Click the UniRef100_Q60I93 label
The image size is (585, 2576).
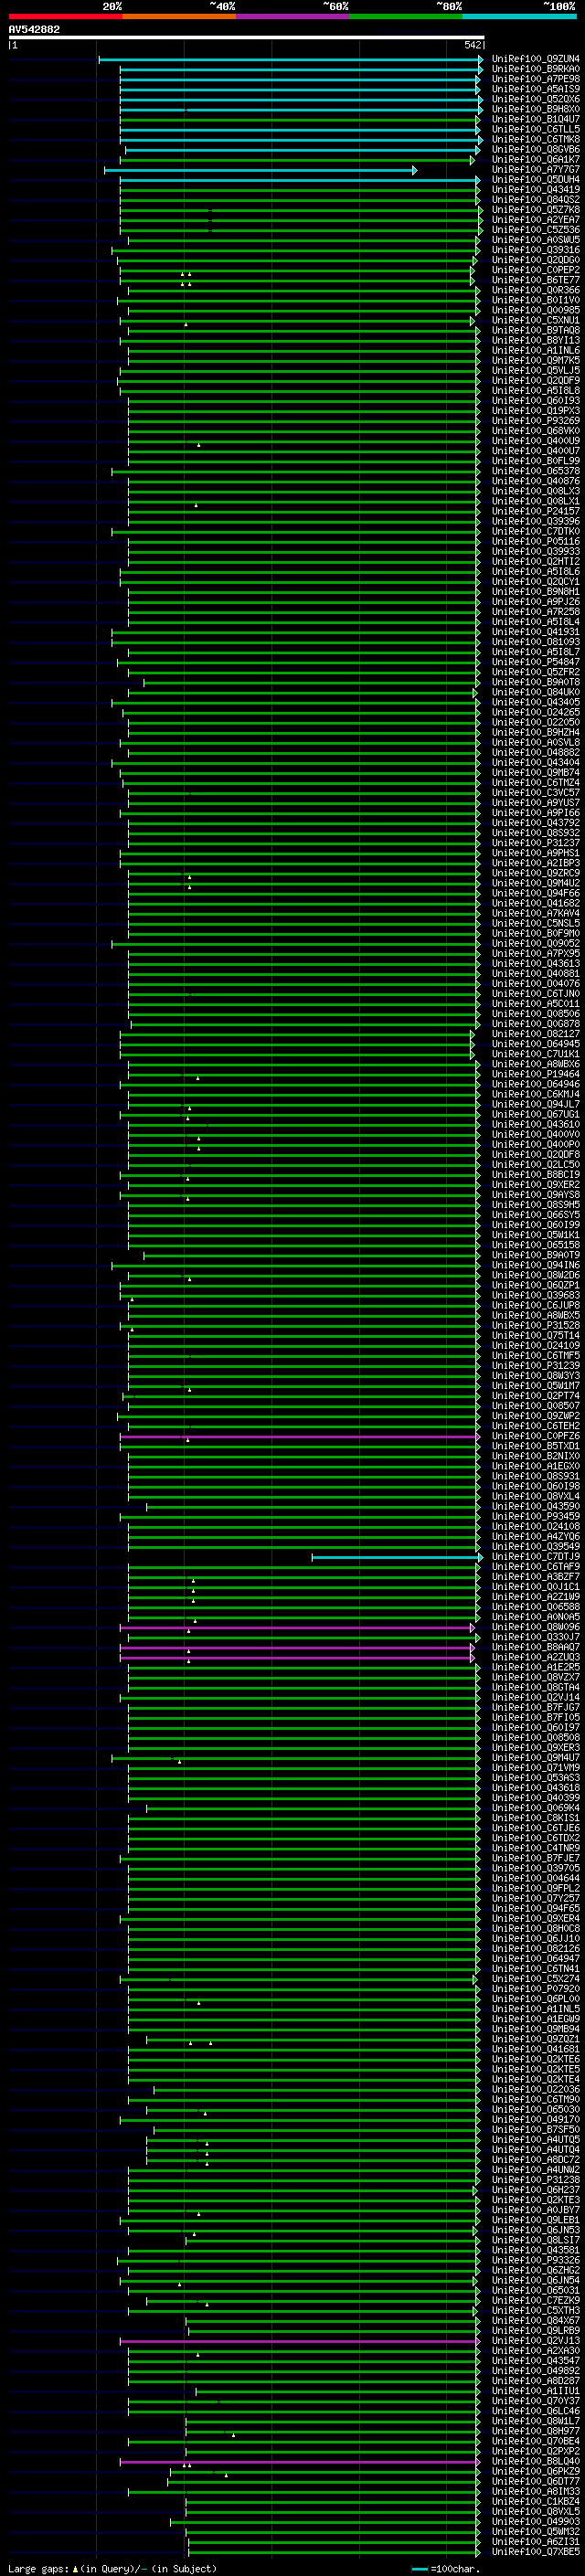pyautogui.click(x=536, y=401)
